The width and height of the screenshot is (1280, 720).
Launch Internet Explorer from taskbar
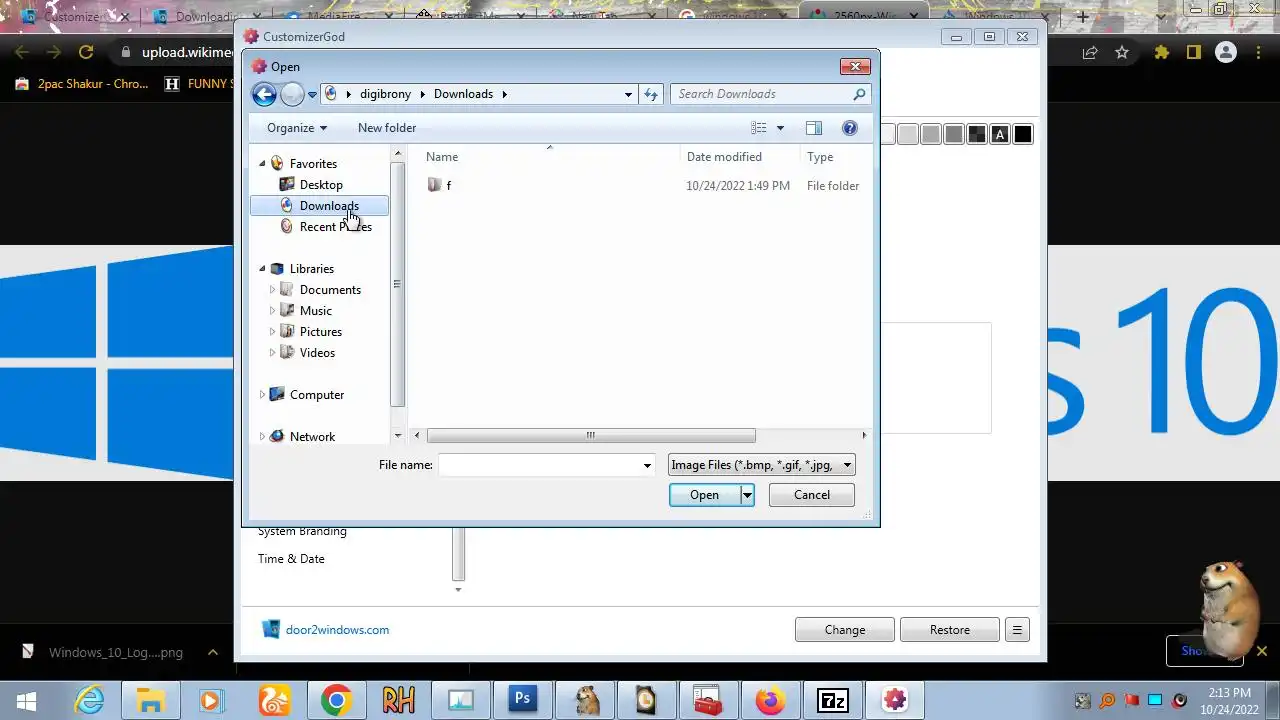[x=90, y=700]
